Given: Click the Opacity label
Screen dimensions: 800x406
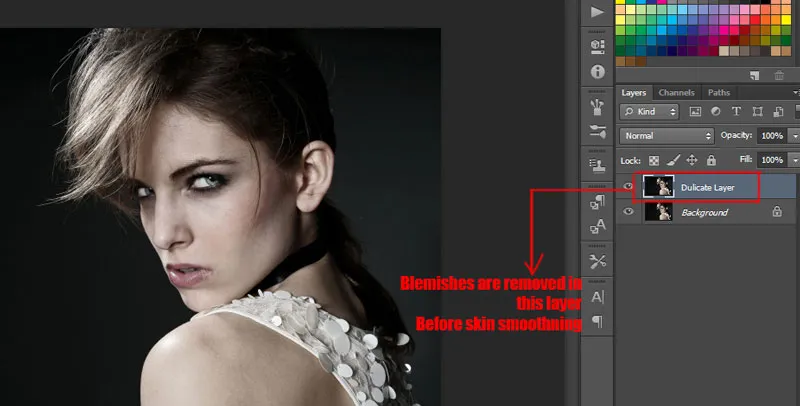Looking at the screenshot, I should 736,135.
